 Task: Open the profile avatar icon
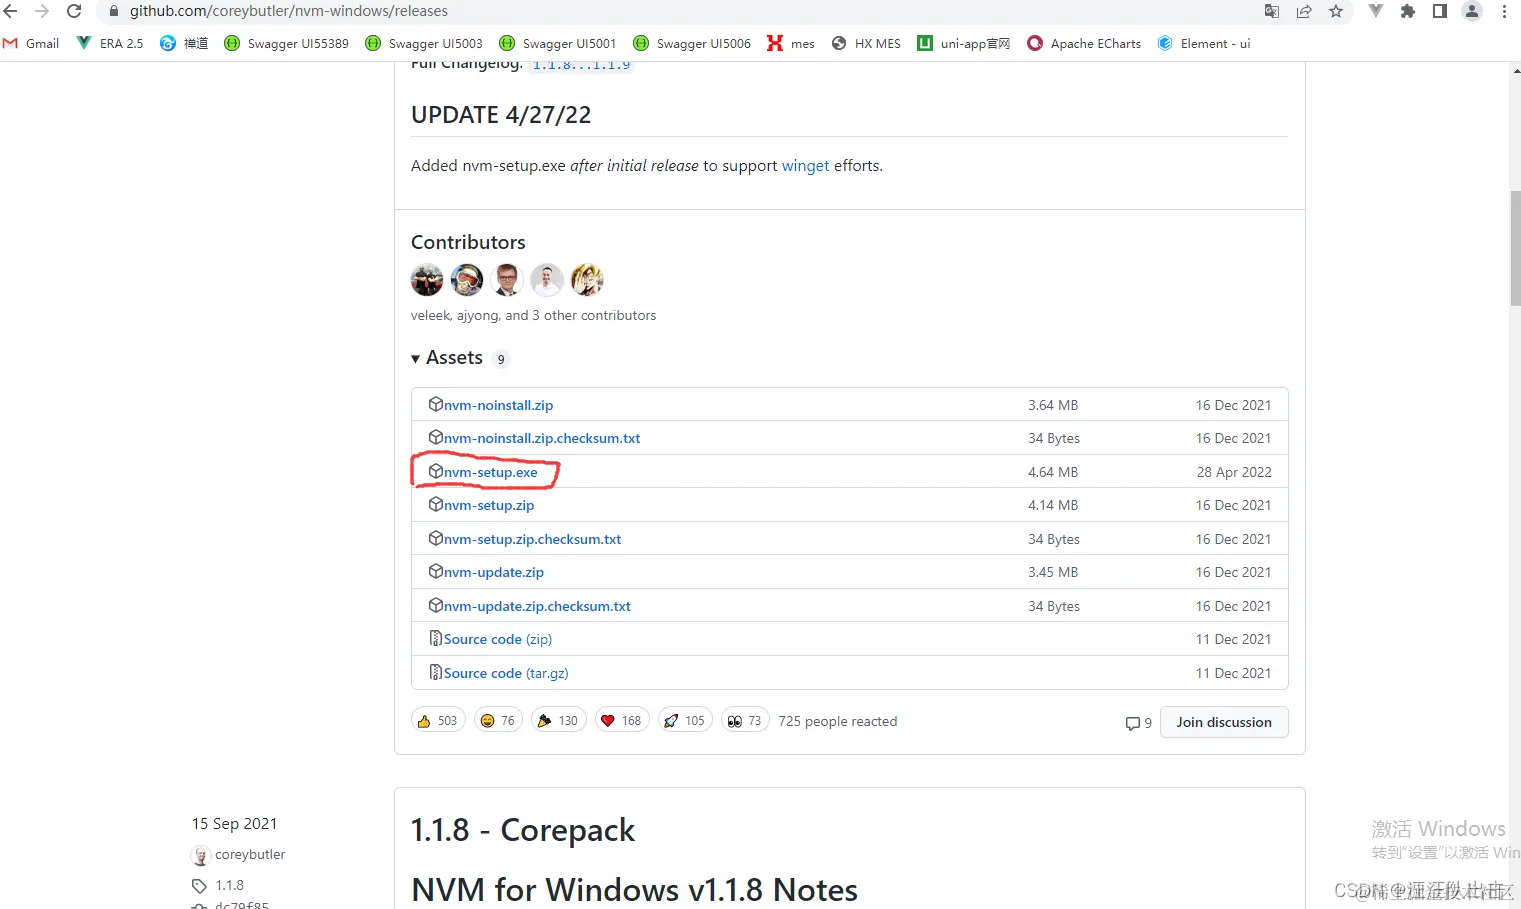(x=1472, y=11)
